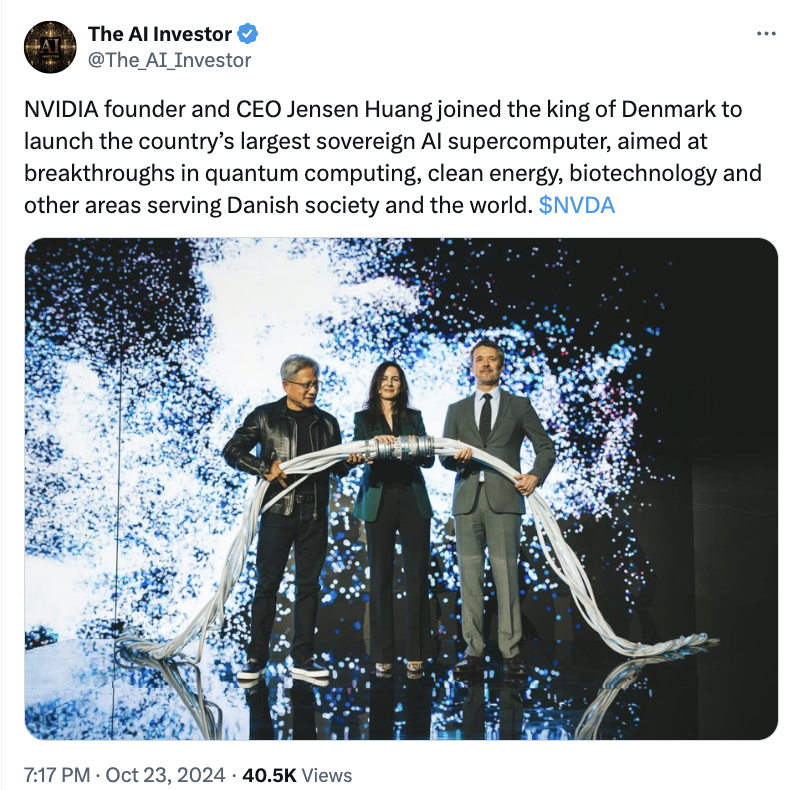Click the blue verified checkmark badge
The height and width of the screenshot is (790, 794).
point(248,34)
